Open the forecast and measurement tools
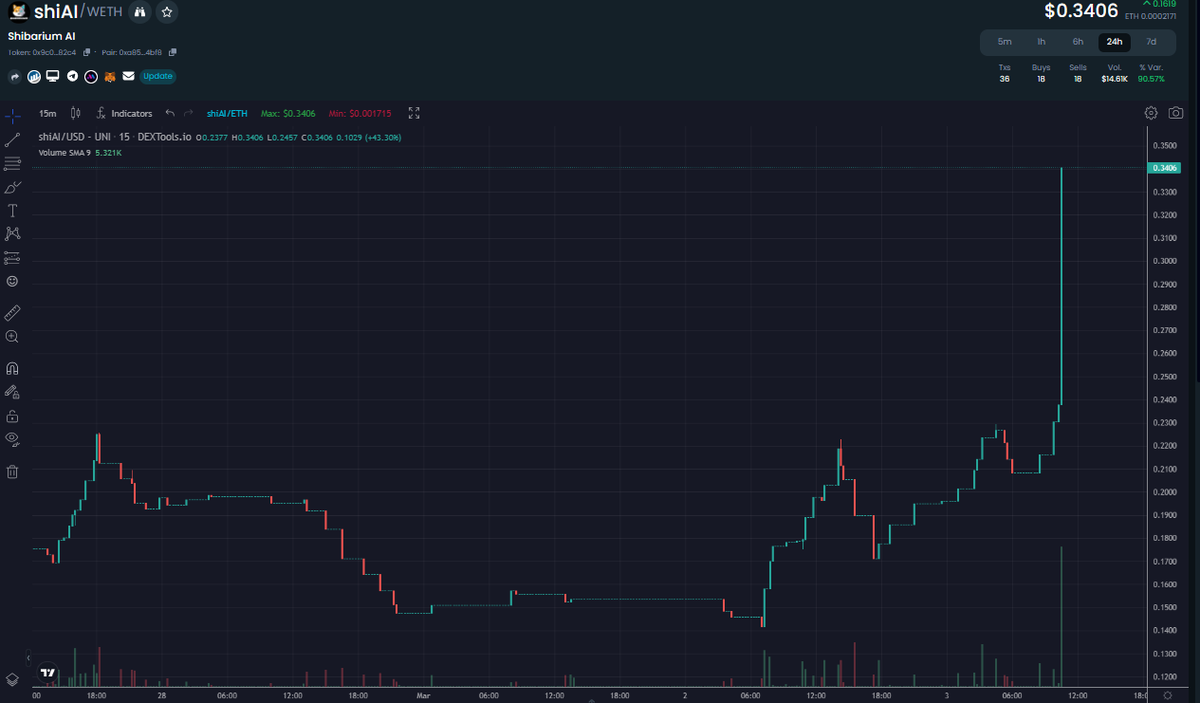Image resolution: width=1200 pixels, height=703 pixels. [12, 258]
